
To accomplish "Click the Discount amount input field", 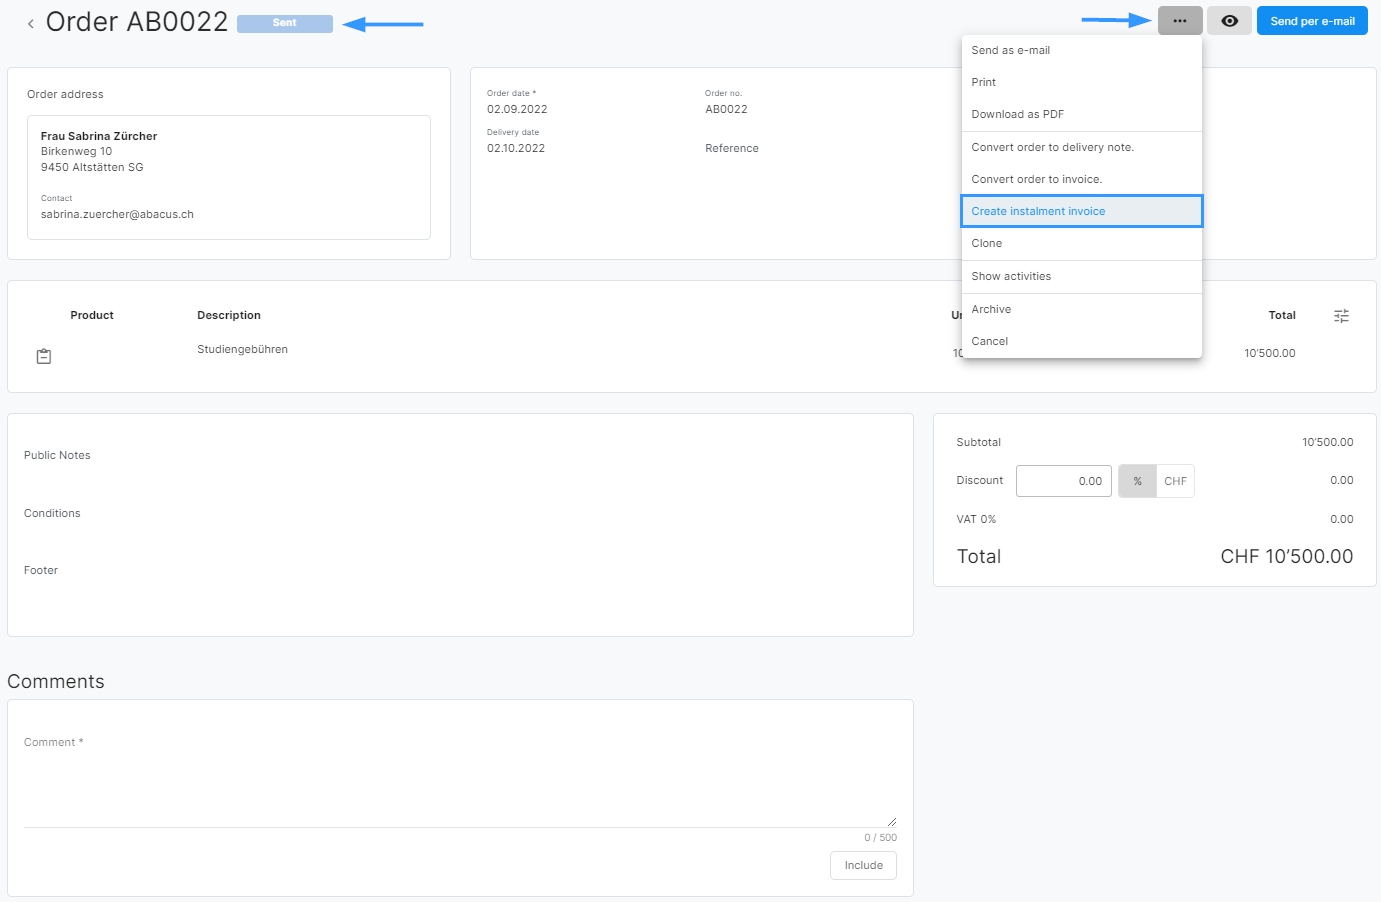I will point(1063,481).
